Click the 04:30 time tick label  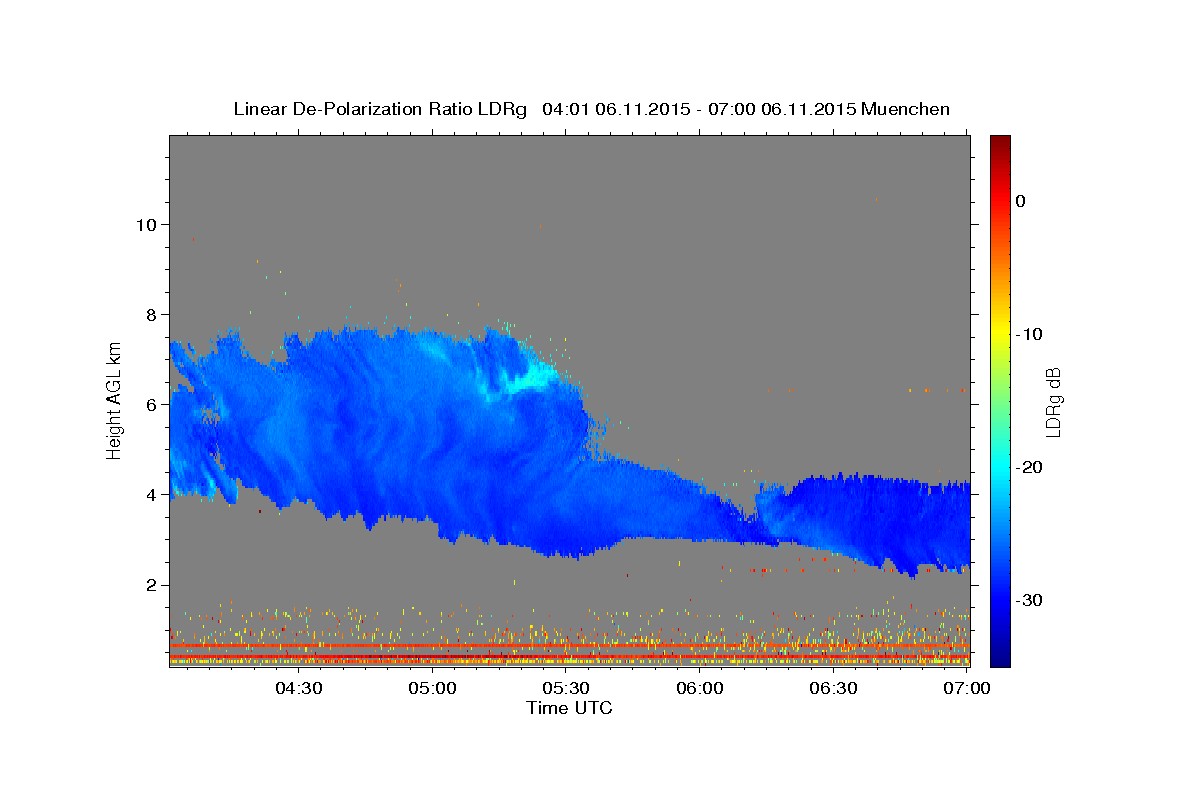pyautogui.click(x=299, y=689)
